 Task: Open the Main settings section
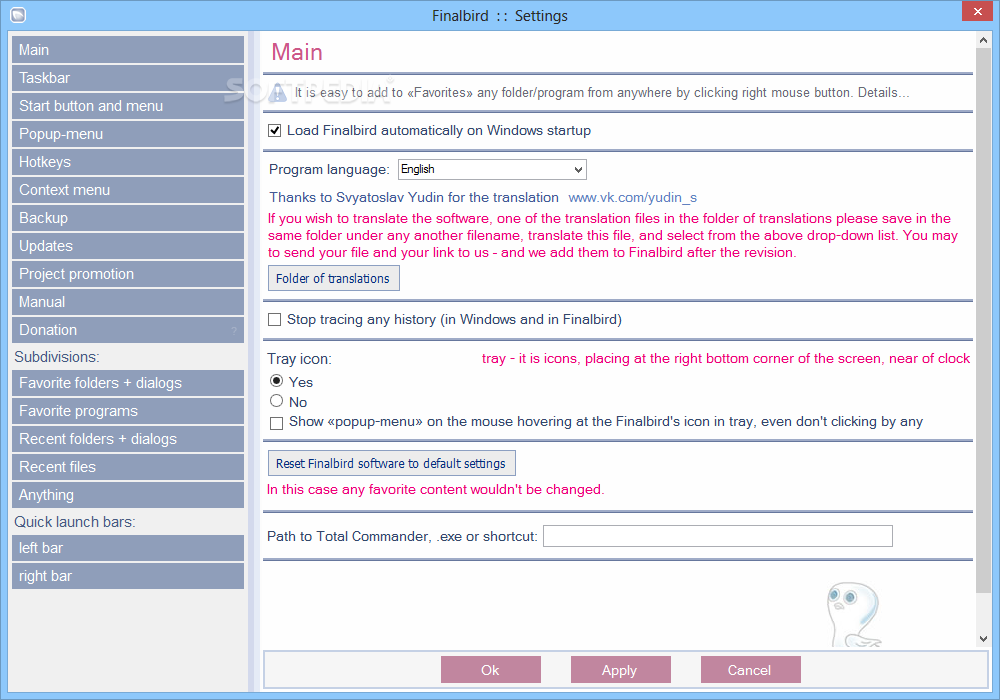pos(128,50)
